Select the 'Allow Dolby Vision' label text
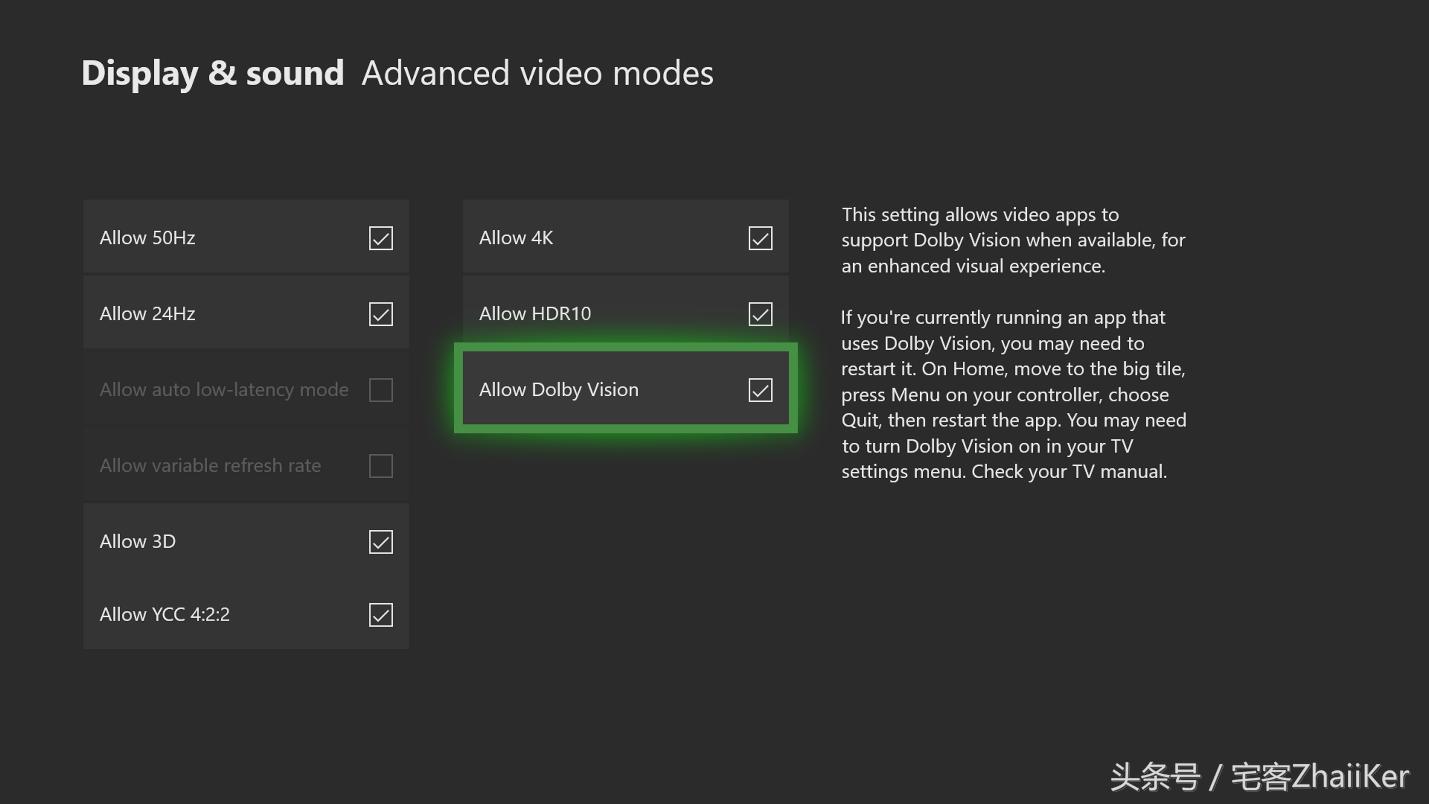1429x804 pixels. [x=559, y=390]
